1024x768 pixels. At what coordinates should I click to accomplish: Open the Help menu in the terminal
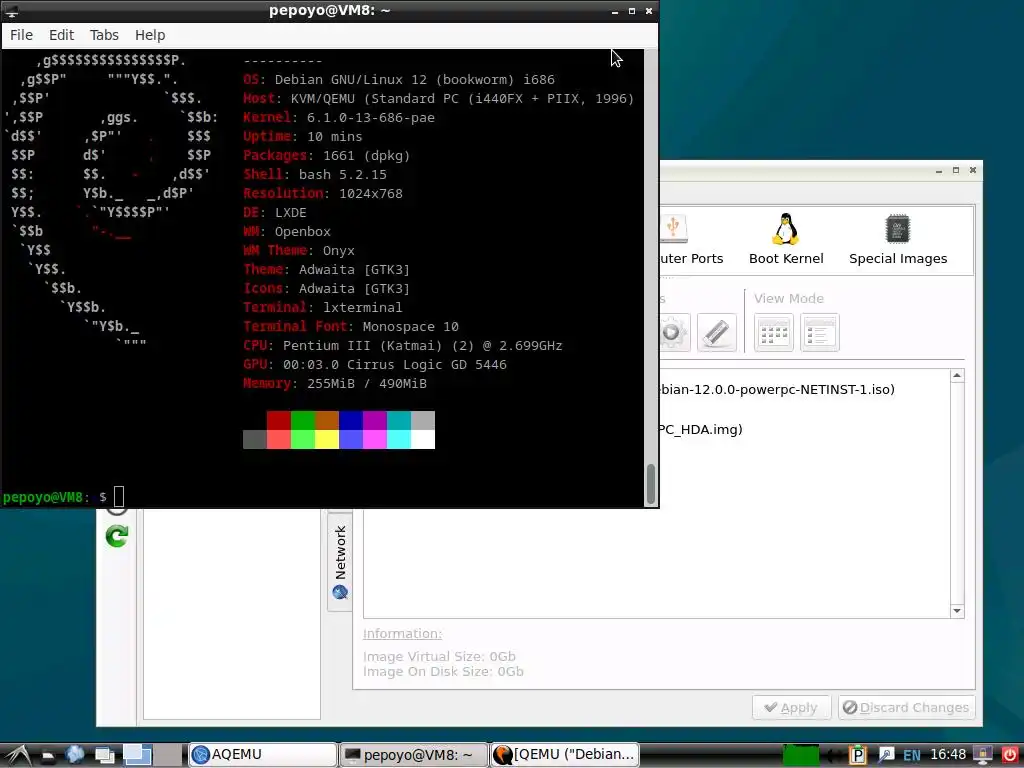(150, 35)
